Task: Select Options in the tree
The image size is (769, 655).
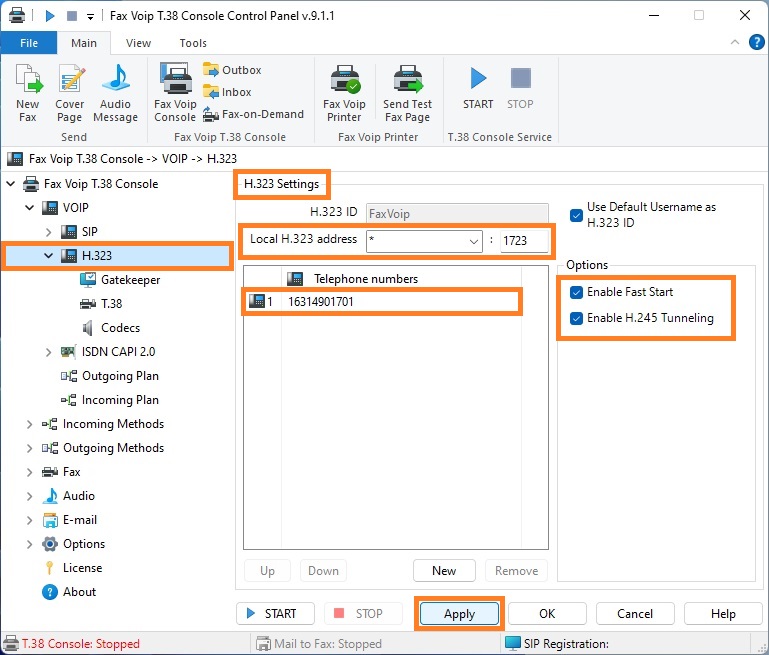Action: [84, 544]
